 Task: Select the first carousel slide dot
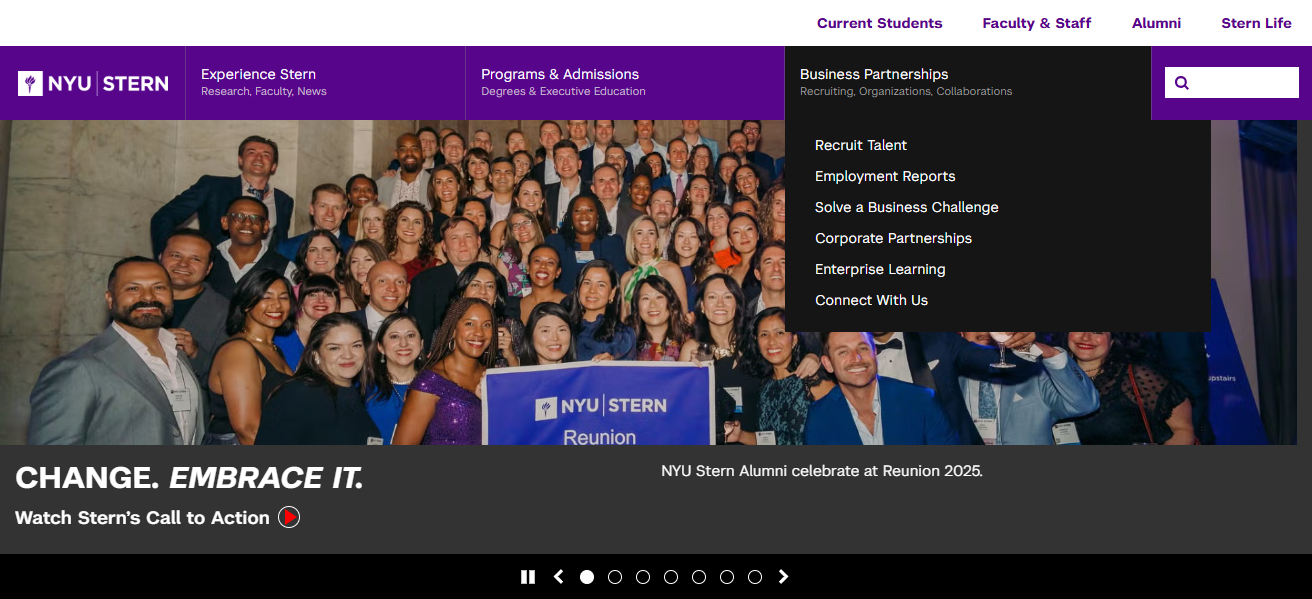coord(587,577)
